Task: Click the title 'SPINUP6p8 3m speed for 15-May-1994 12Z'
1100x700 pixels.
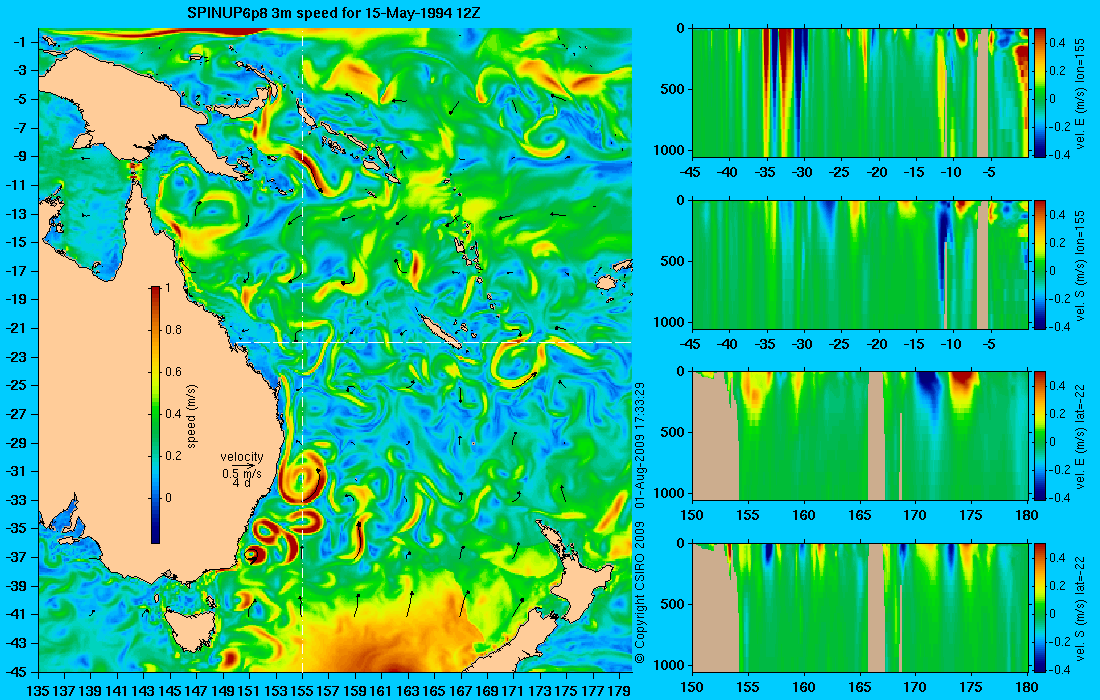Action: click(334, 13)
